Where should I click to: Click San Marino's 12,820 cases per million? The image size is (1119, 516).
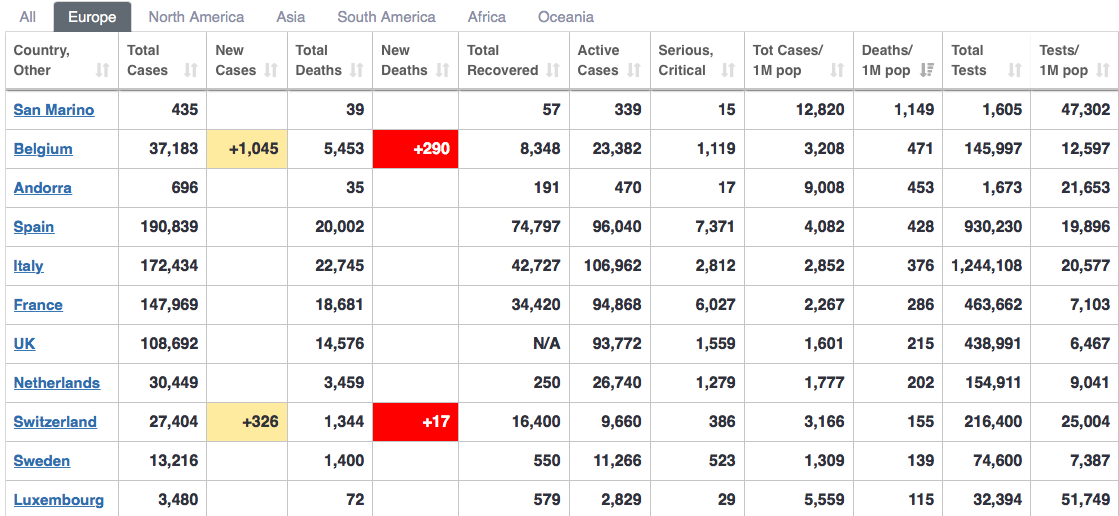click(820, 110)
